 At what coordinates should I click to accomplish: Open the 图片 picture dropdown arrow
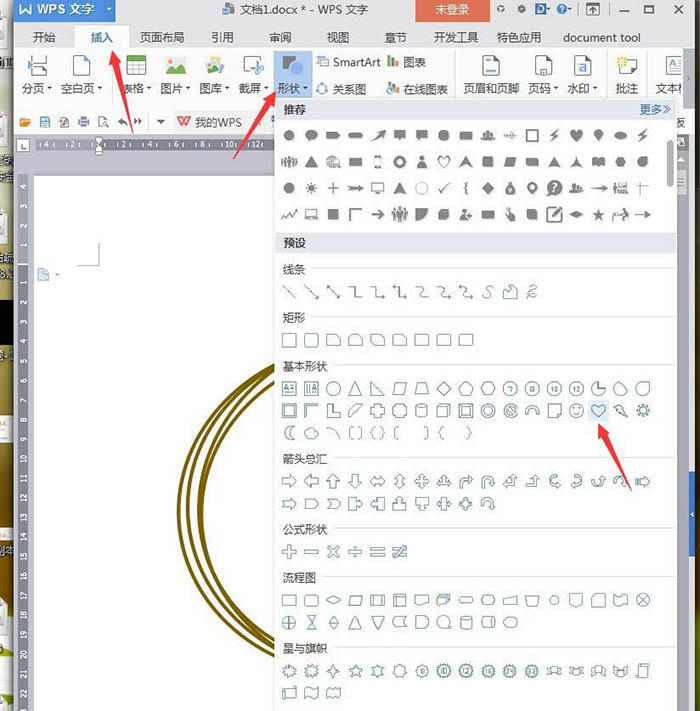(x=188, y=89)
